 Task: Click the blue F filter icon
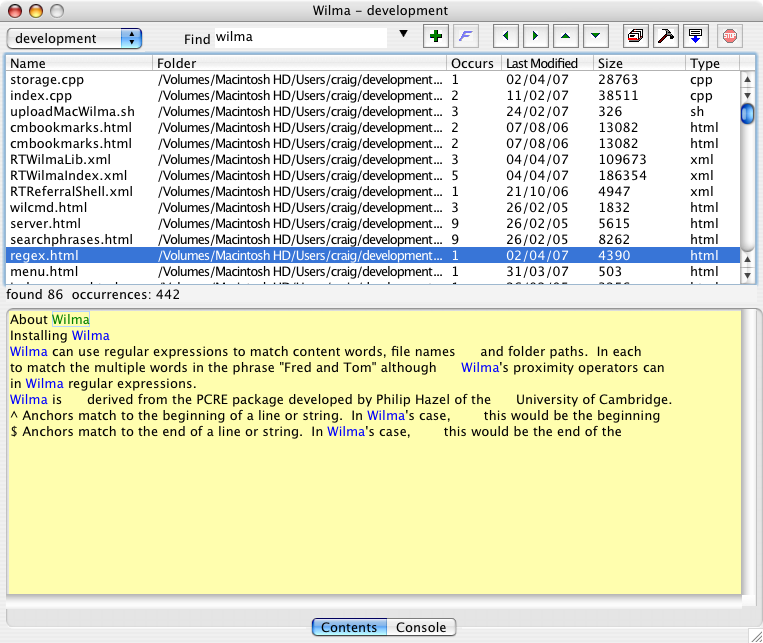coord(466,36)
